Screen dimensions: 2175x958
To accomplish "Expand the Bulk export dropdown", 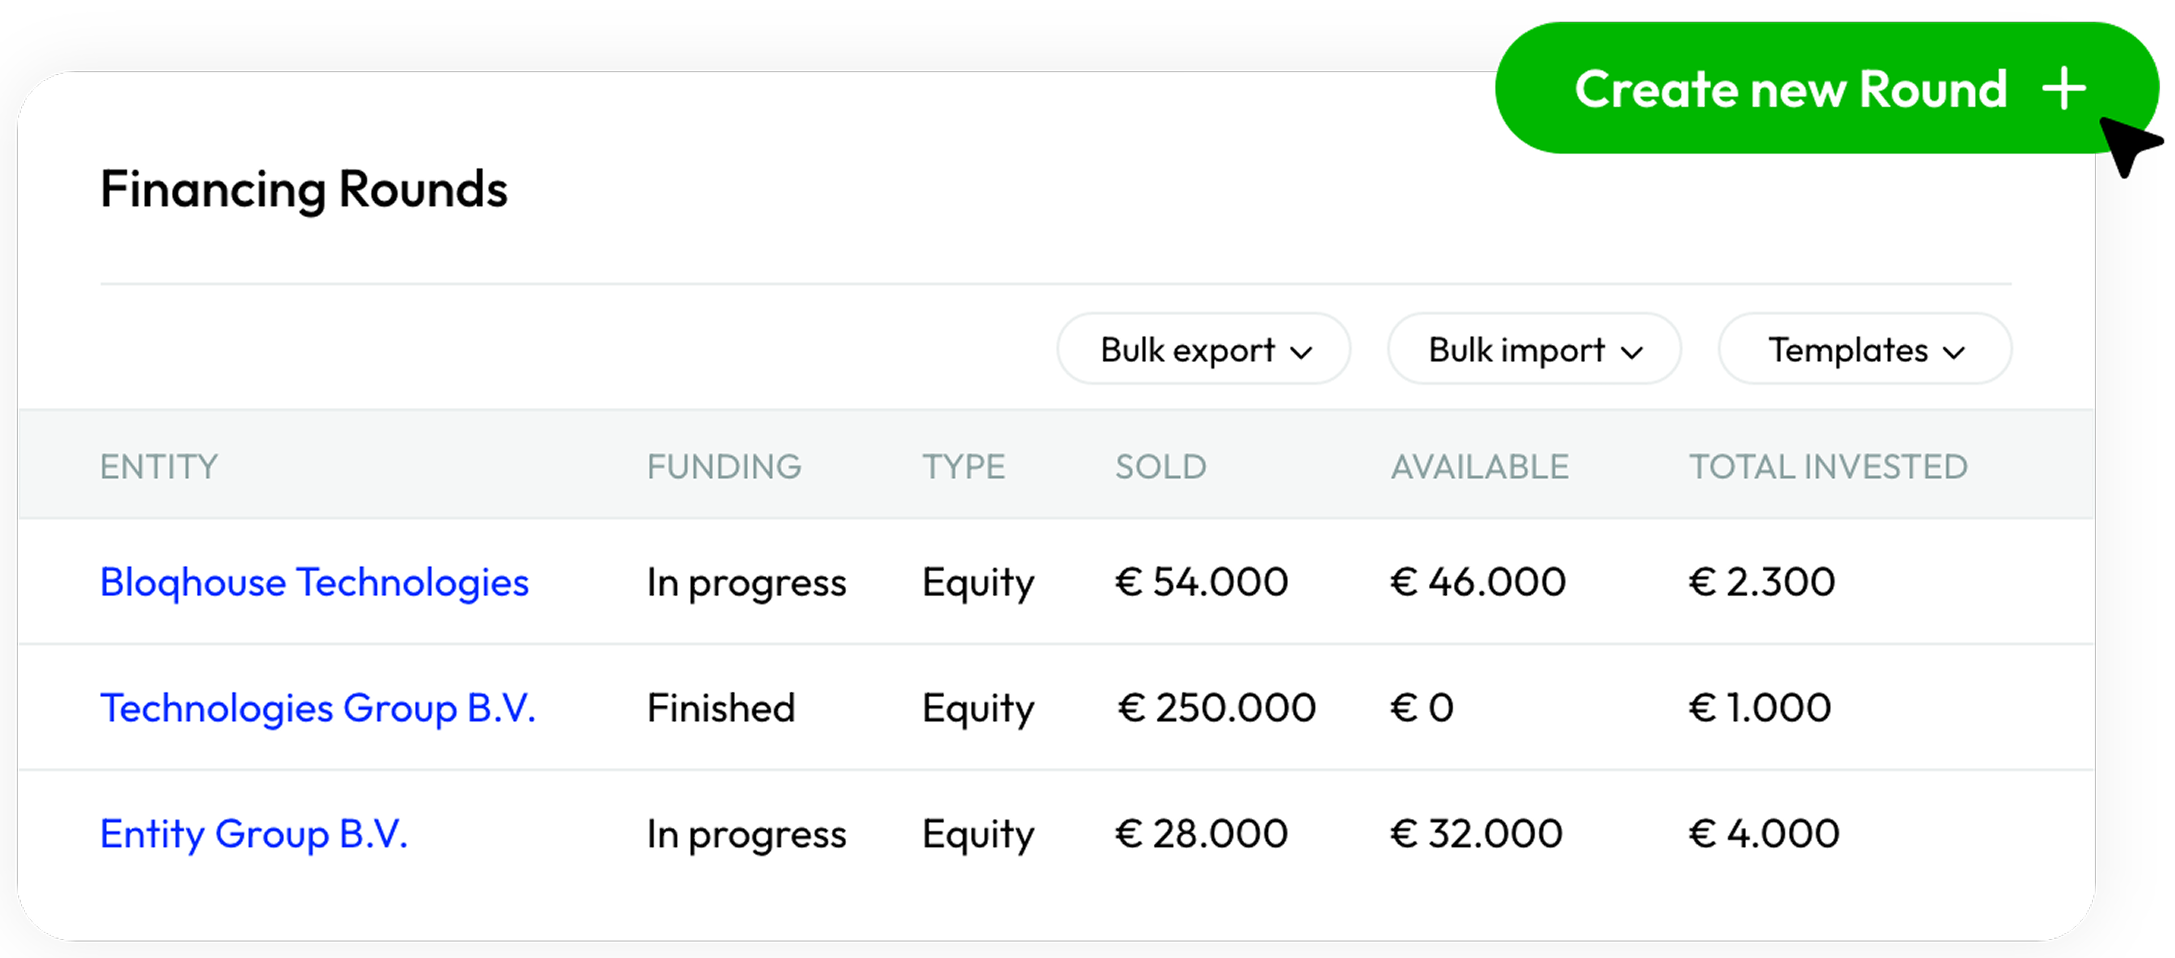I will pyautogui.click(x=1203, y=350).
